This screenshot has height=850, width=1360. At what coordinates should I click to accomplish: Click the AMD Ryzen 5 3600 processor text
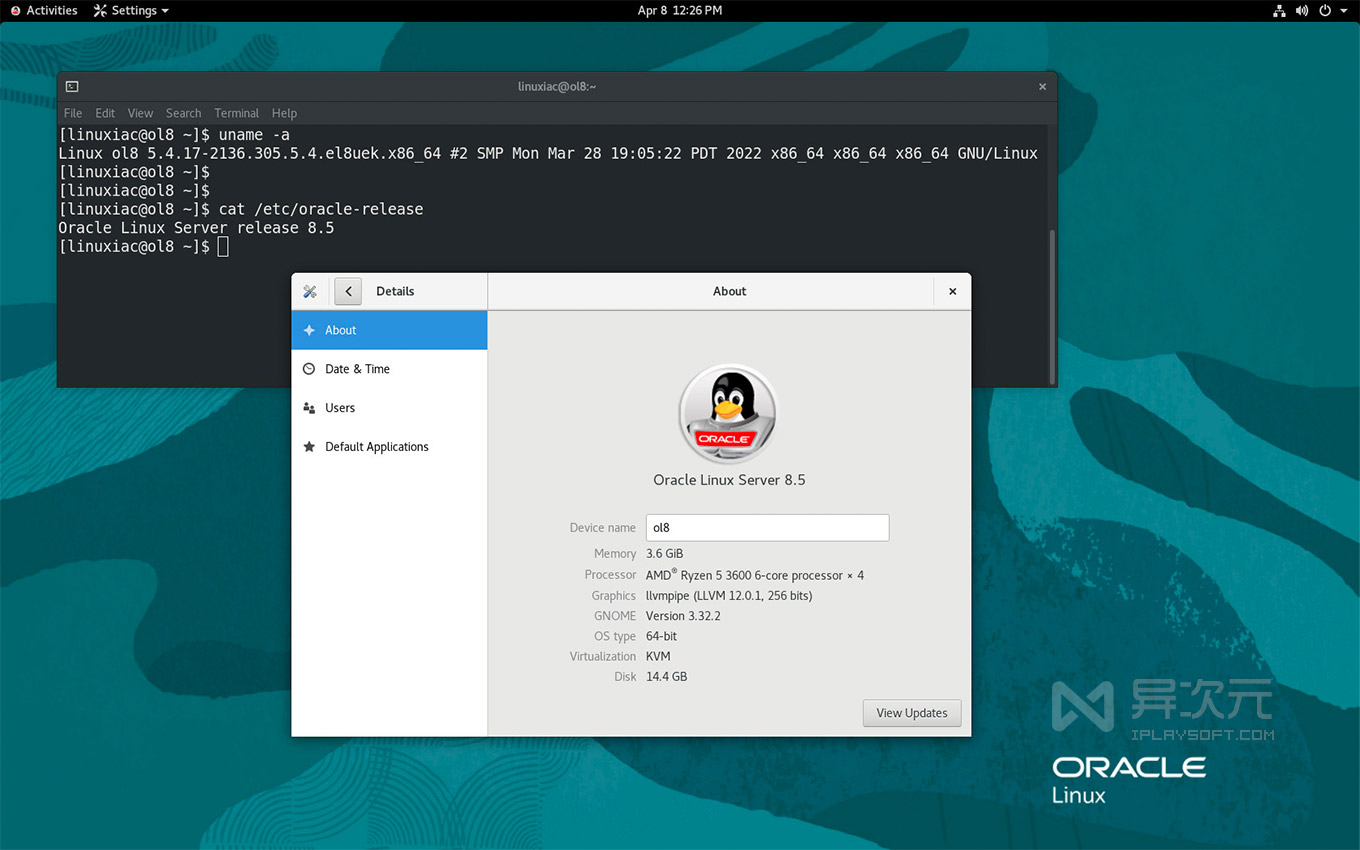pyautogui.click(x=755, y=575)
